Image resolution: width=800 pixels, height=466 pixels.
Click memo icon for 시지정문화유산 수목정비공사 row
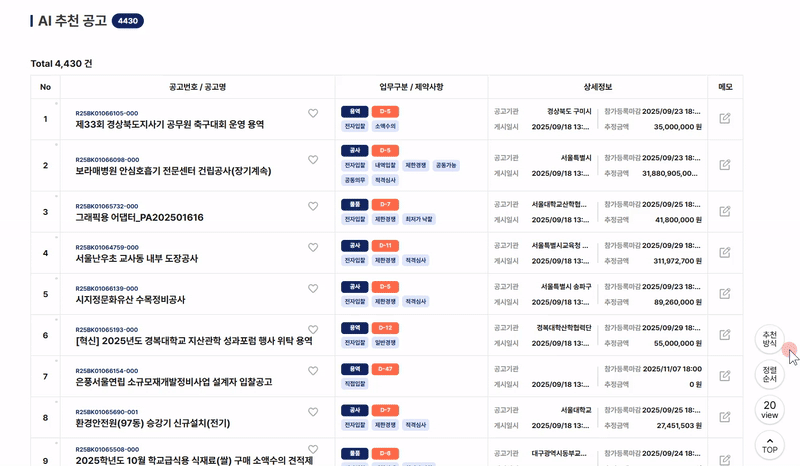pos(725,294)
